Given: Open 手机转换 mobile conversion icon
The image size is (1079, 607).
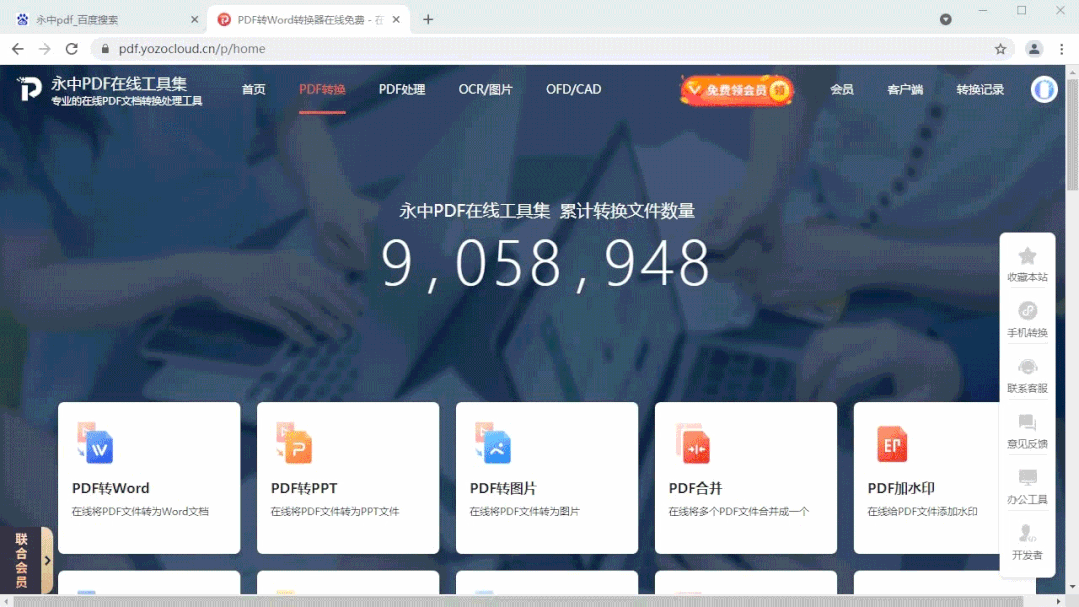Looking at the screenshot, I should (x=1027, y=313).
